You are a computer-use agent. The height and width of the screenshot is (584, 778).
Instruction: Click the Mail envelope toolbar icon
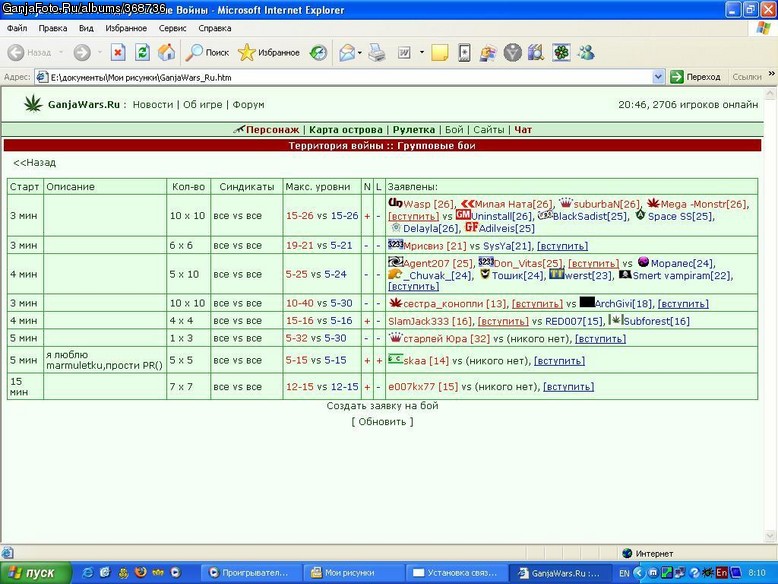coord(347,53)
